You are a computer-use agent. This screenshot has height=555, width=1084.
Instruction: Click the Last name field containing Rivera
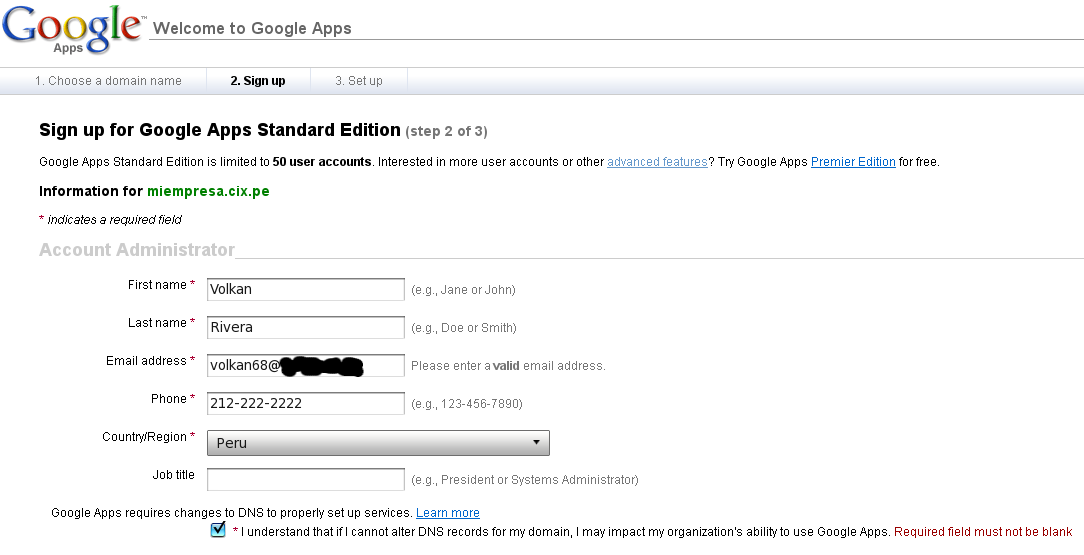[306, 328]
